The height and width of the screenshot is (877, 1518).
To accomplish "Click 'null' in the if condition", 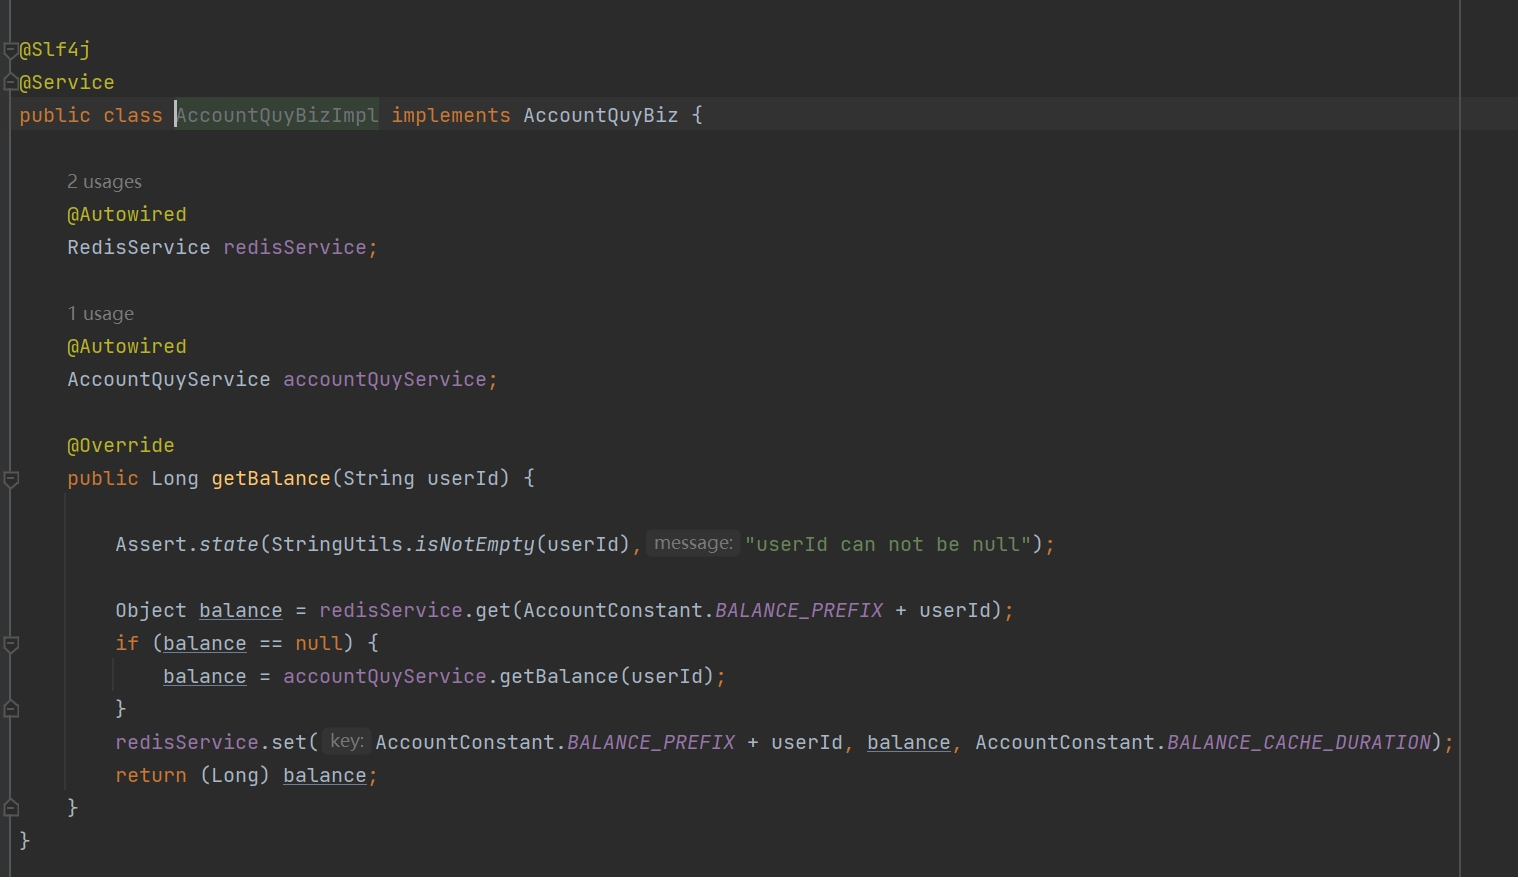I will [x=319, y=644].
